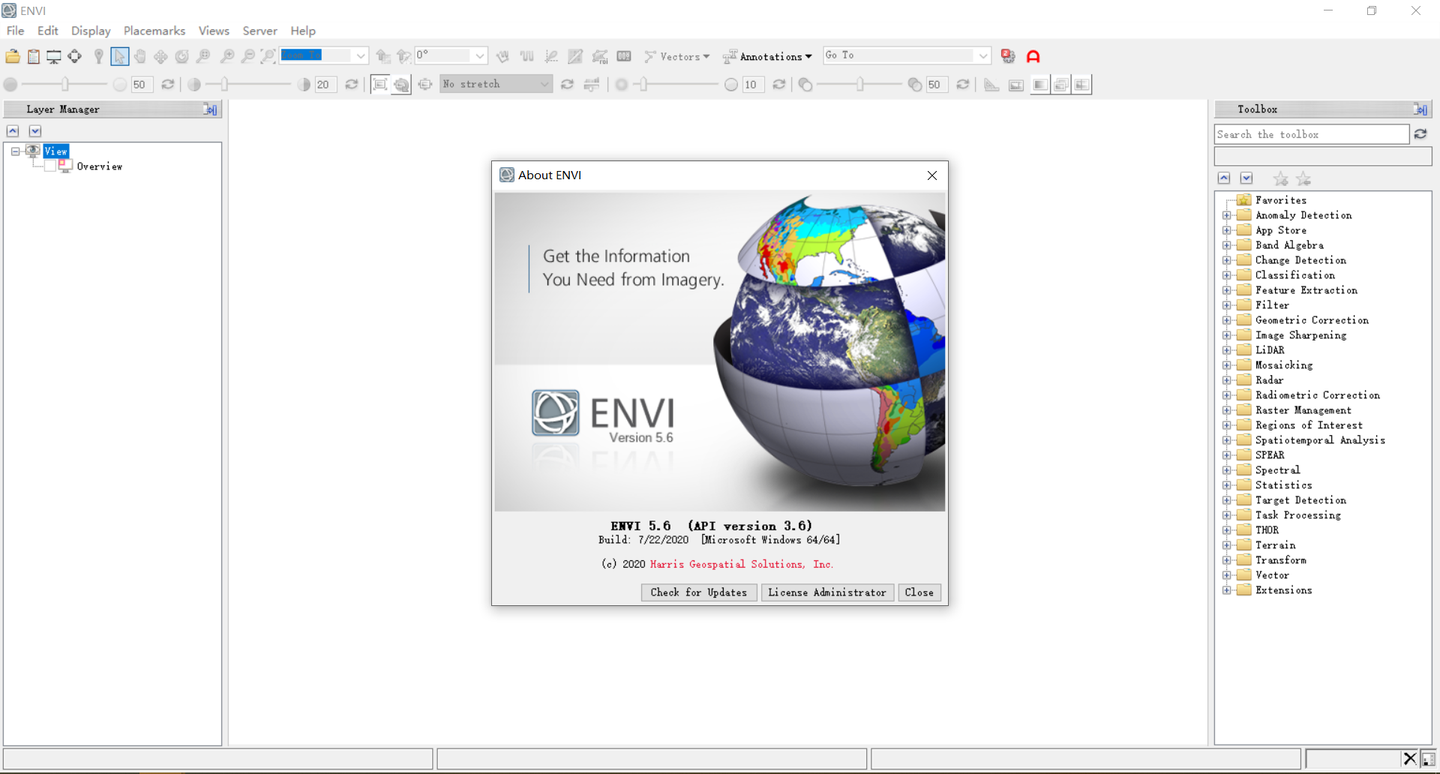The height and width of the screenshot is (774, 1440).
Task: Click the Zoom in magnifier icon
Action: click(x=227, y=57)
